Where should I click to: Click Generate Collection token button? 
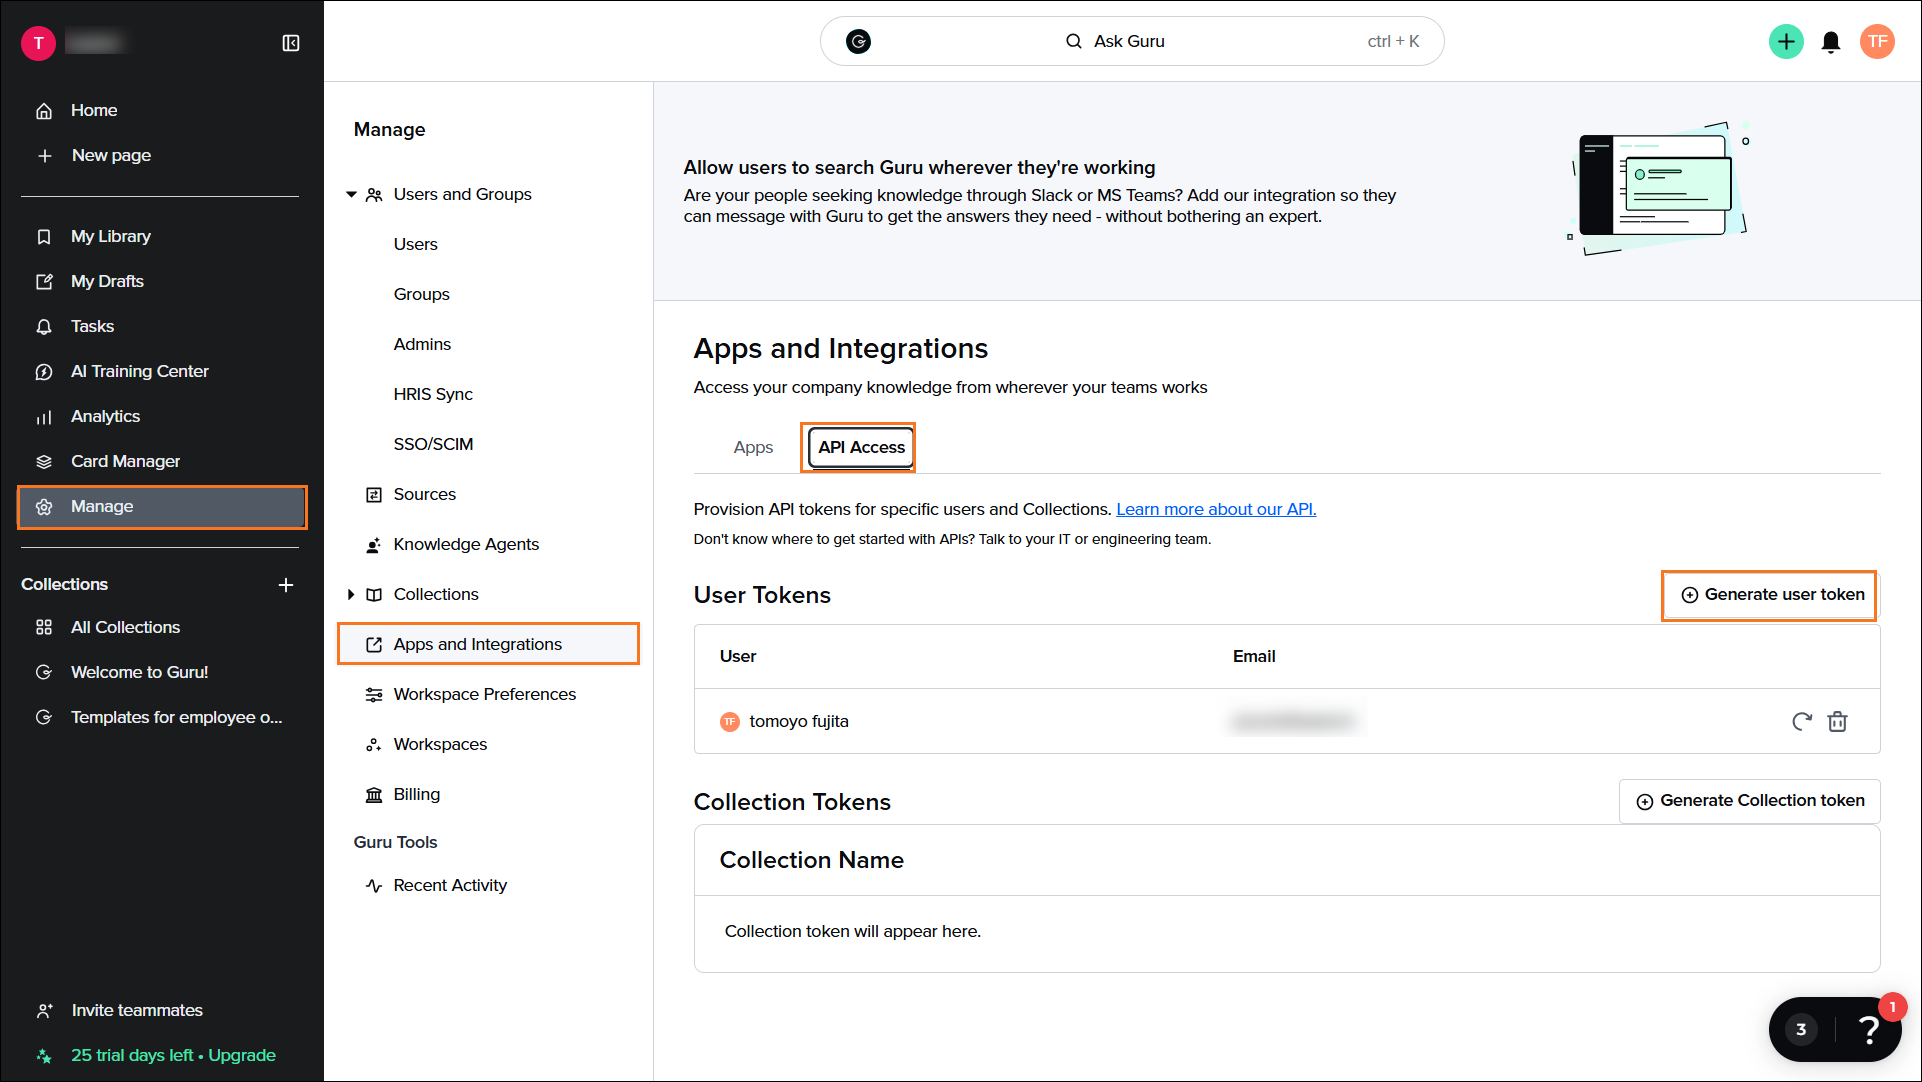[1750, 801]
